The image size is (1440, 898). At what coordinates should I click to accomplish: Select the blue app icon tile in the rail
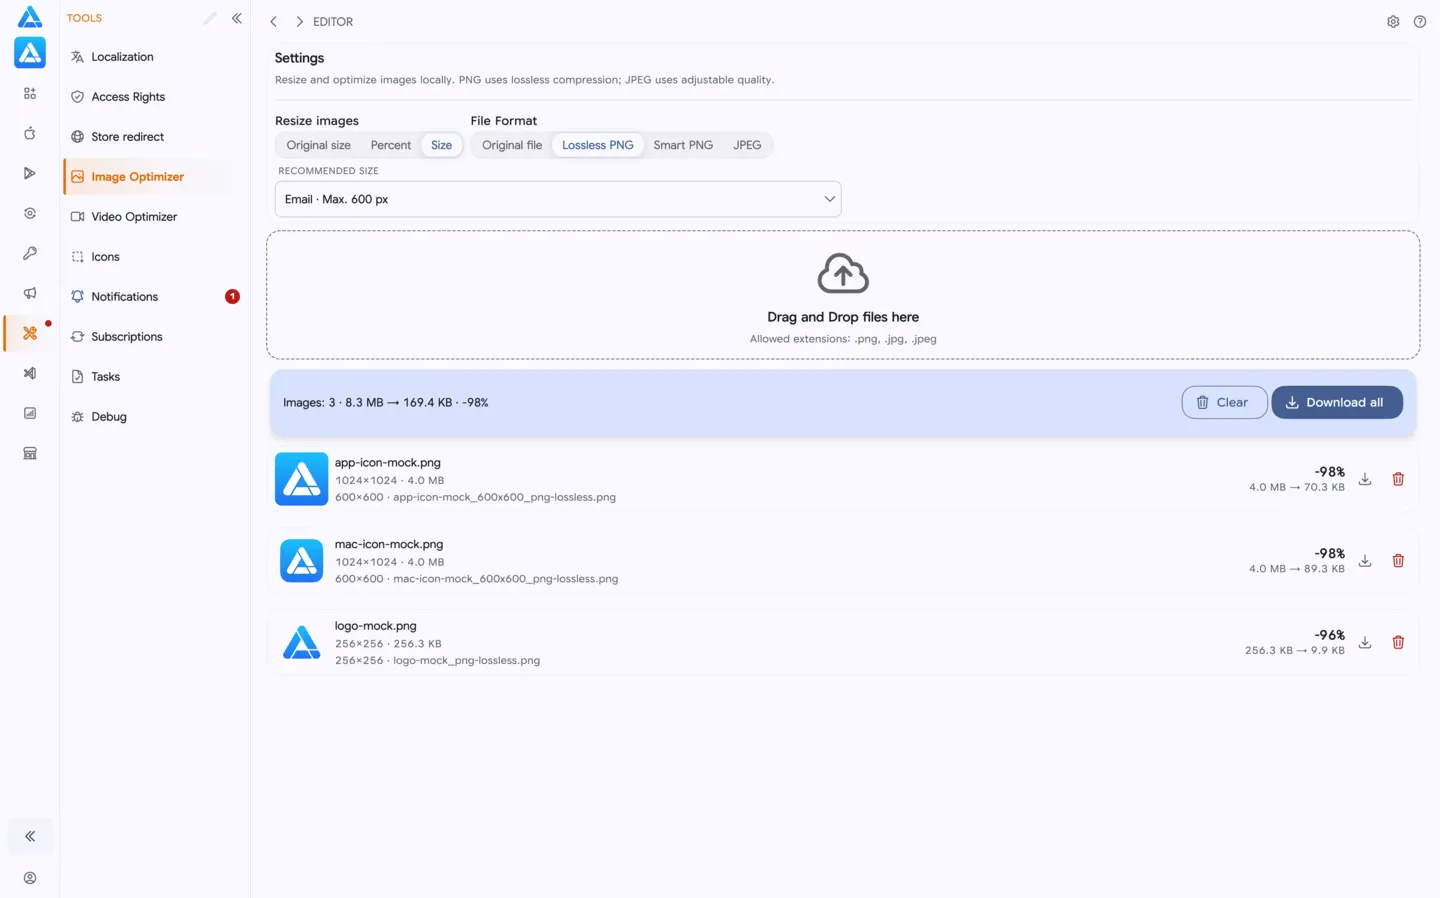(30, 53)
